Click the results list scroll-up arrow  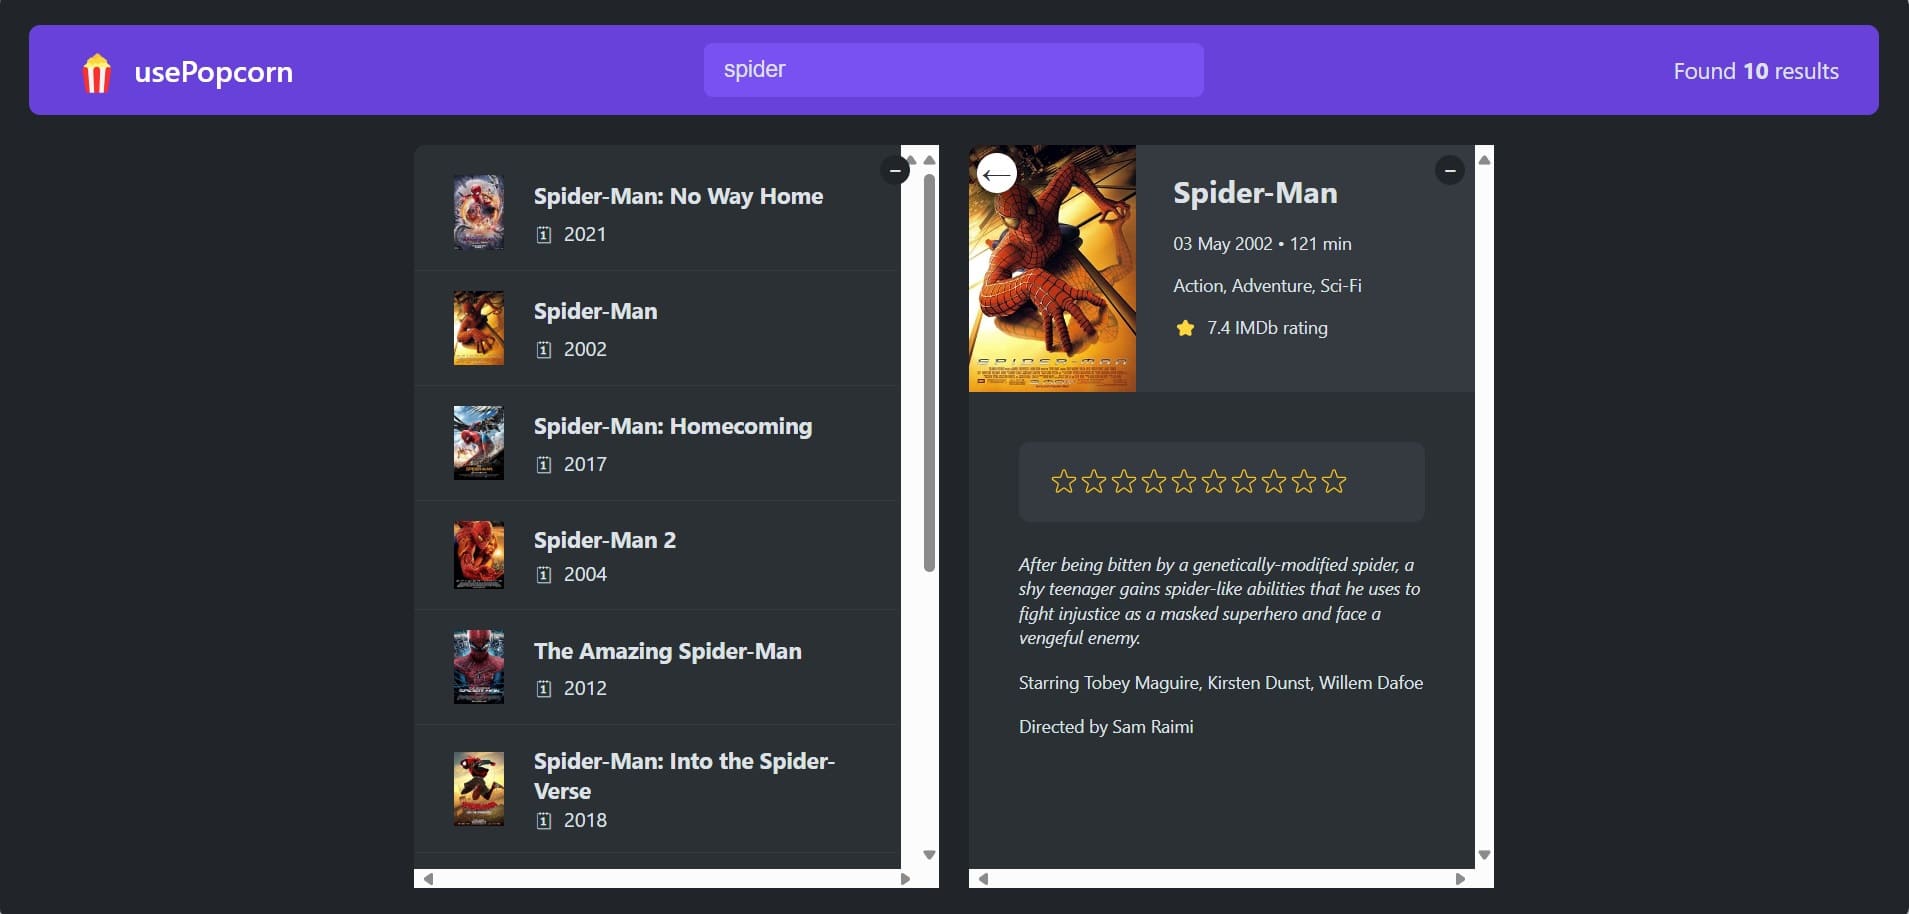coord(929,160)
